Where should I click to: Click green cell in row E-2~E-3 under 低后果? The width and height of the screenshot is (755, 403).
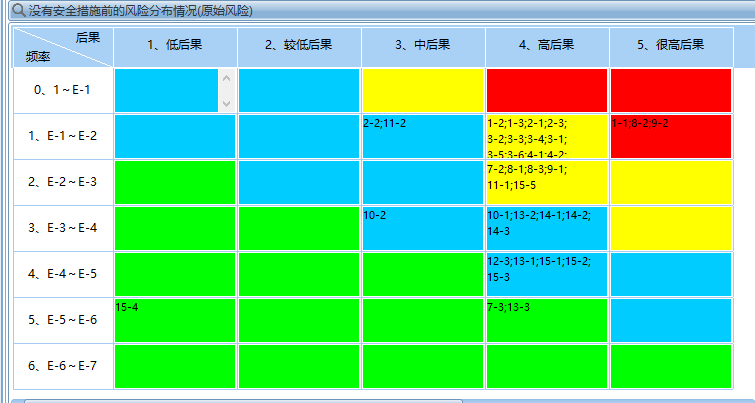coord(175,182)
